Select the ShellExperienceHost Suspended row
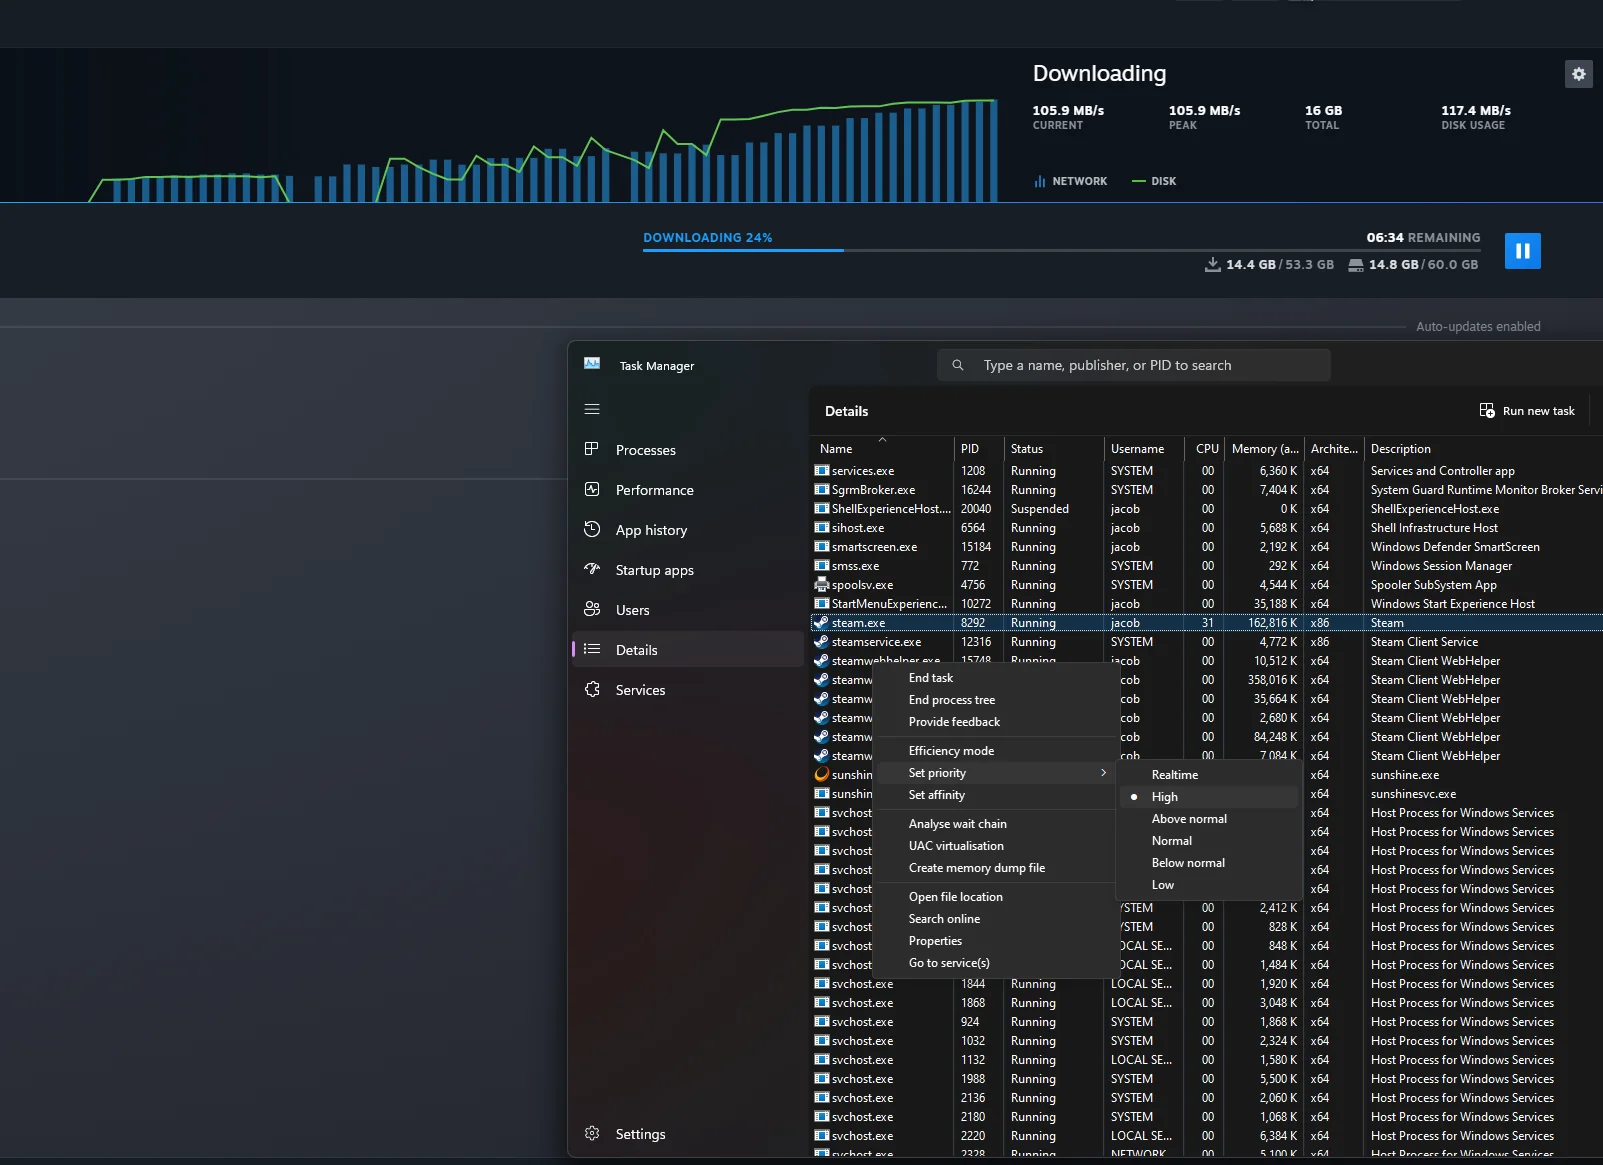The width and height of the screenshot is (1603, 1165). pyautogui.click(x=1207, y=509)
